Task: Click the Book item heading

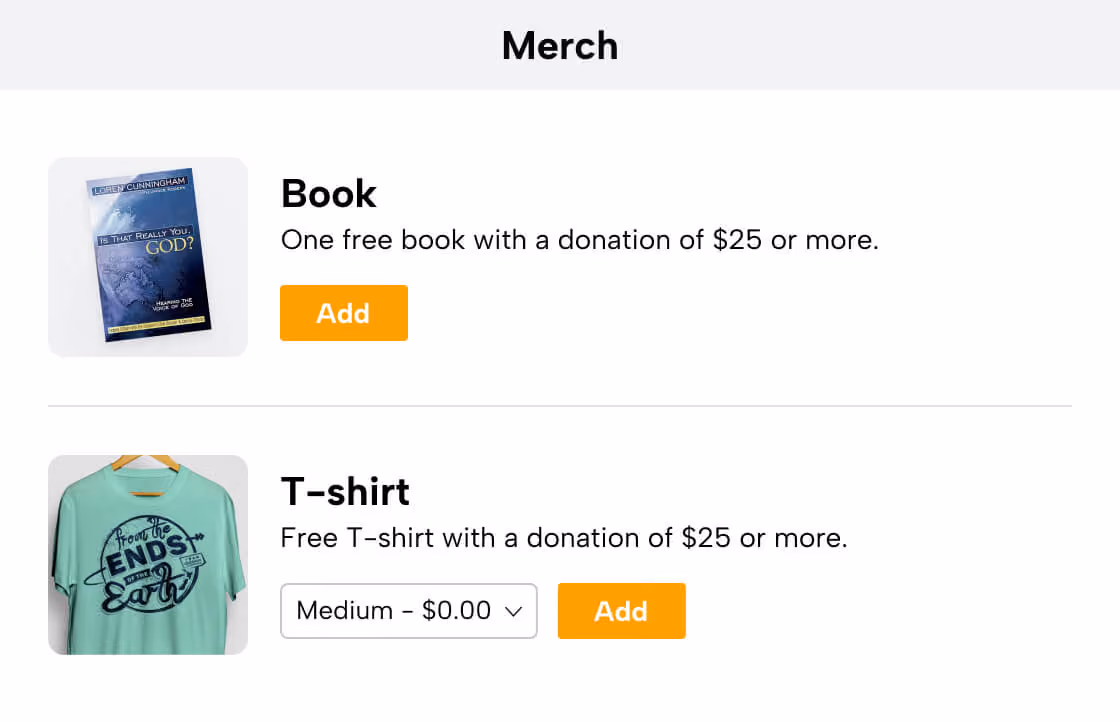Action: (329, 194)
